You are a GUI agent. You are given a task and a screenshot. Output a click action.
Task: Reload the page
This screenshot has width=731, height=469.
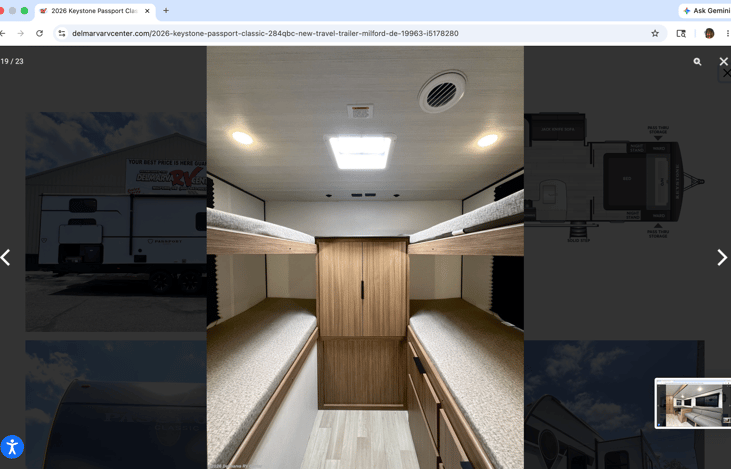point(40,34)
